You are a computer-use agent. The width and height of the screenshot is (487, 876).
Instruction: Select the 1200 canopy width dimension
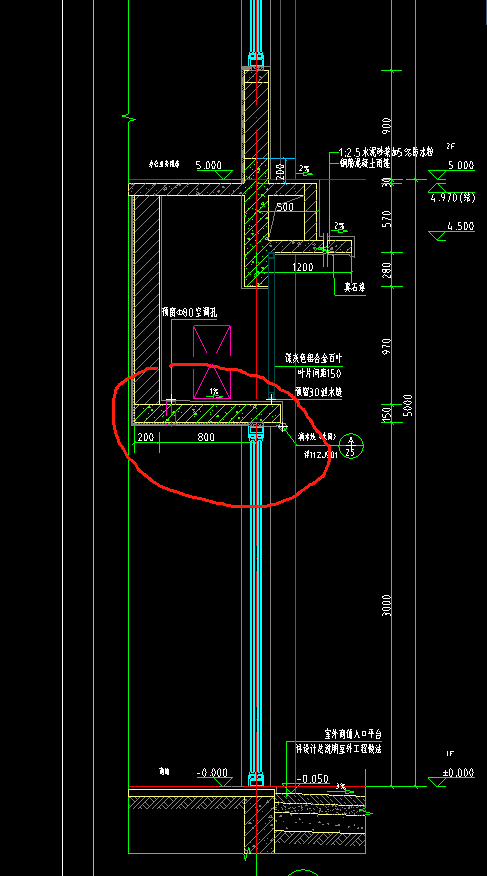pyautogui.click(x=303, y=268)
